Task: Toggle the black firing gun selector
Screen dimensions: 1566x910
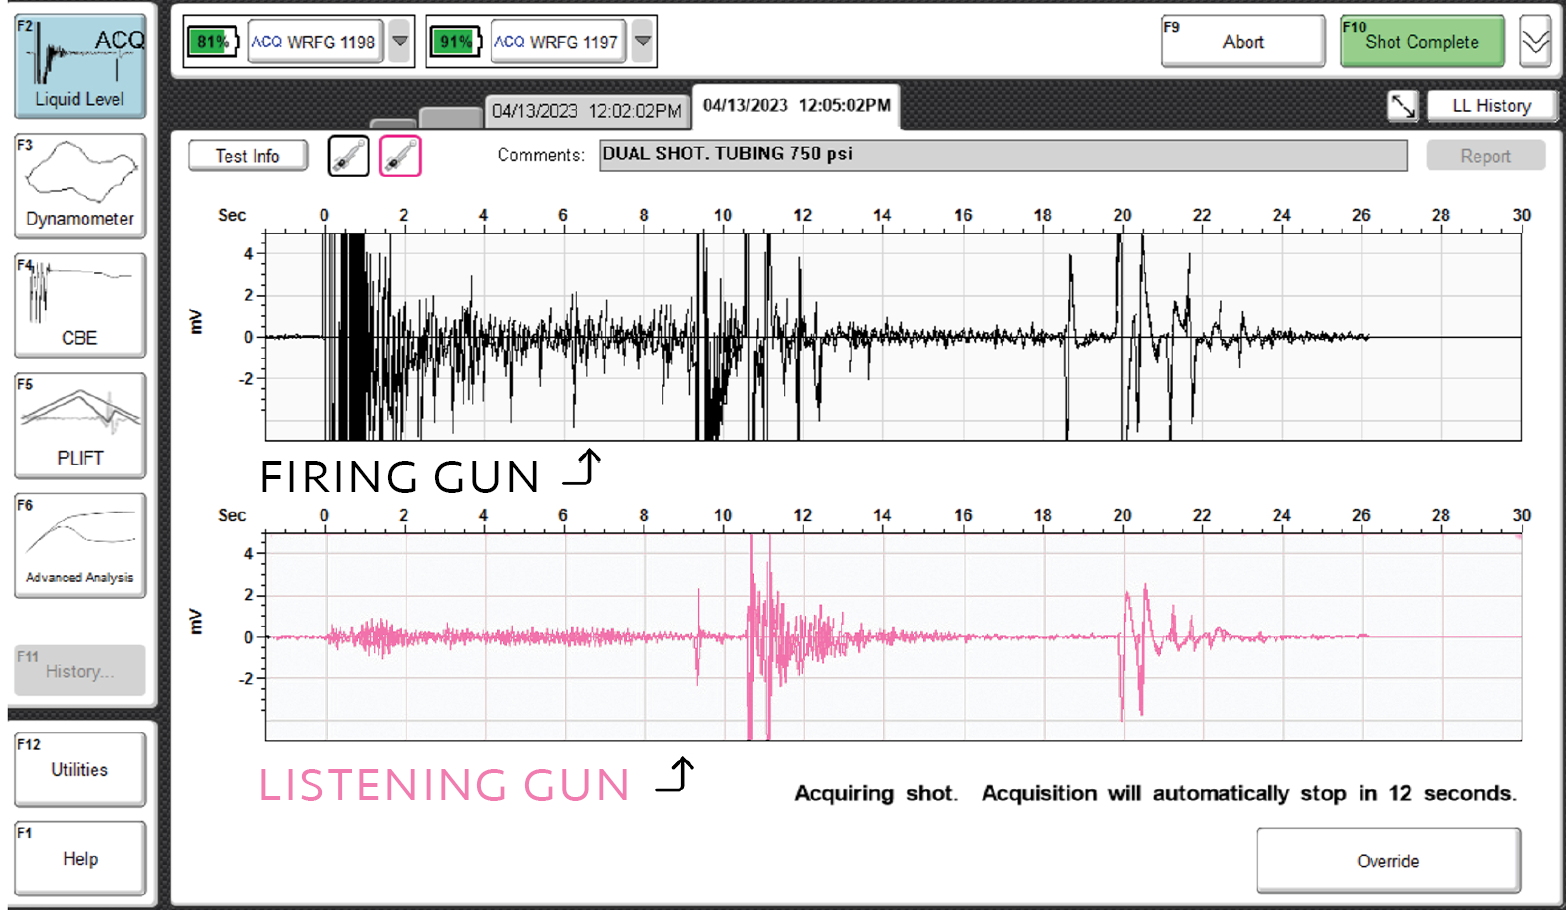Action: [349, 156]
